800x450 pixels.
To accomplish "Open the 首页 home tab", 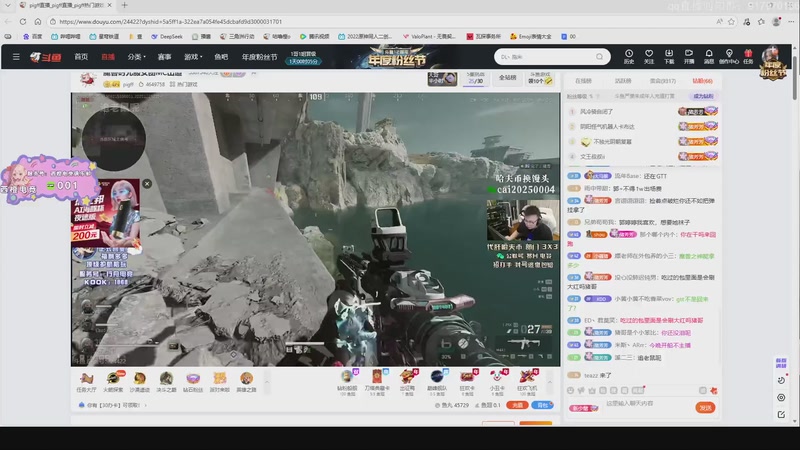I will point(81,57).
